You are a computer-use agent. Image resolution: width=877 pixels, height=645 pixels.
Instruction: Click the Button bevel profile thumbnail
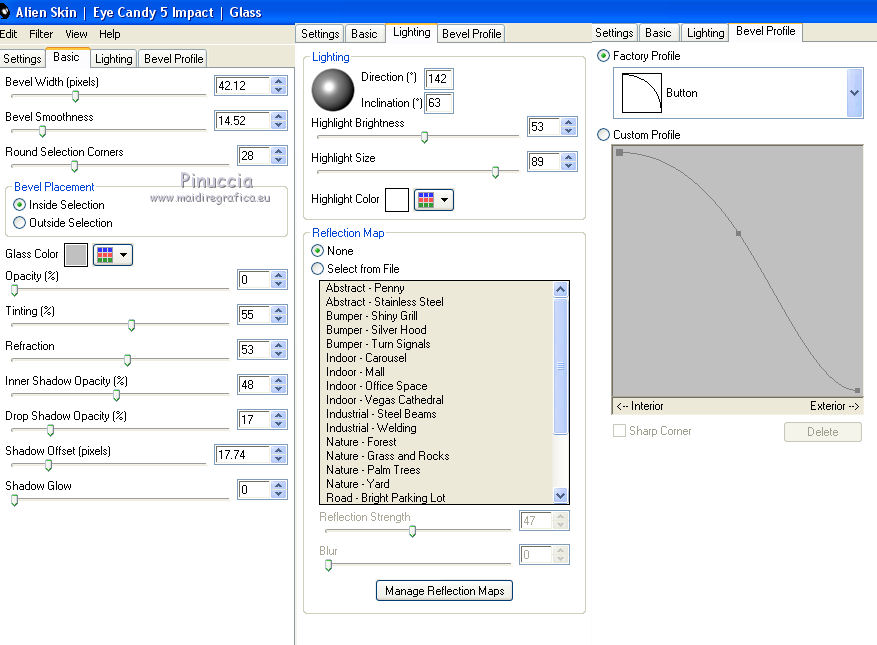642,93
